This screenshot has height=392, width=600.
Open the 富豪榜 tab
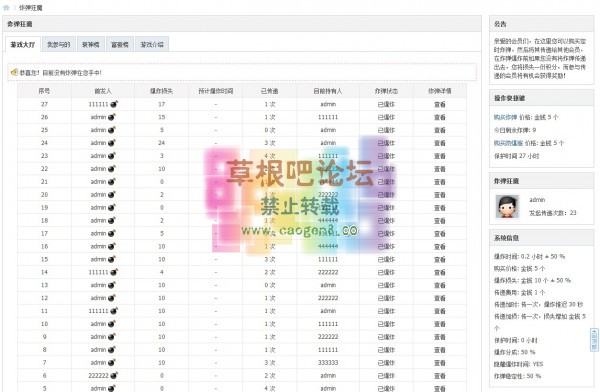(x=119, y=44)
